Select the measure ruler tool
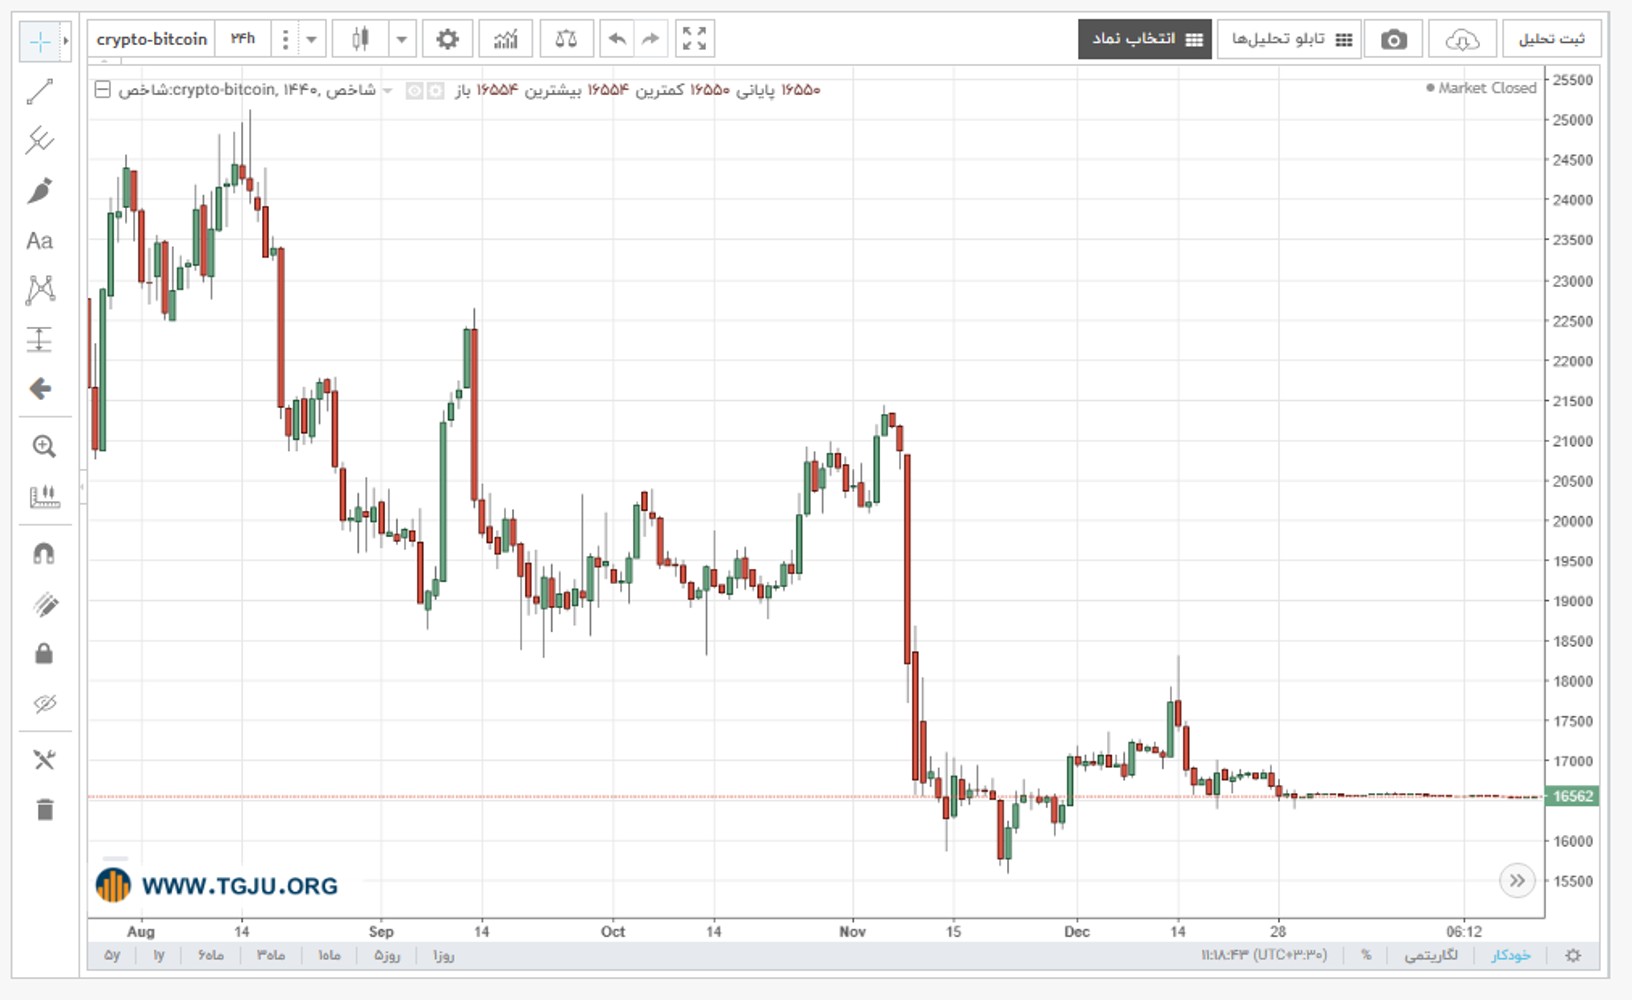The width and height of the screenshot is (1632, 1000). [44, 496]
